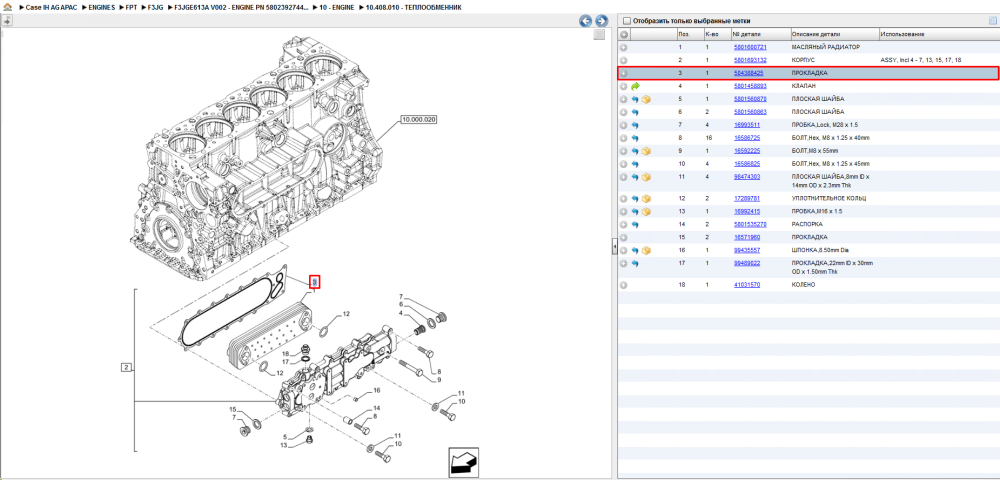Click callout 14 in the diagram
The width and height of the screenshot is (1000, 480).
click(x=377, y=408)
